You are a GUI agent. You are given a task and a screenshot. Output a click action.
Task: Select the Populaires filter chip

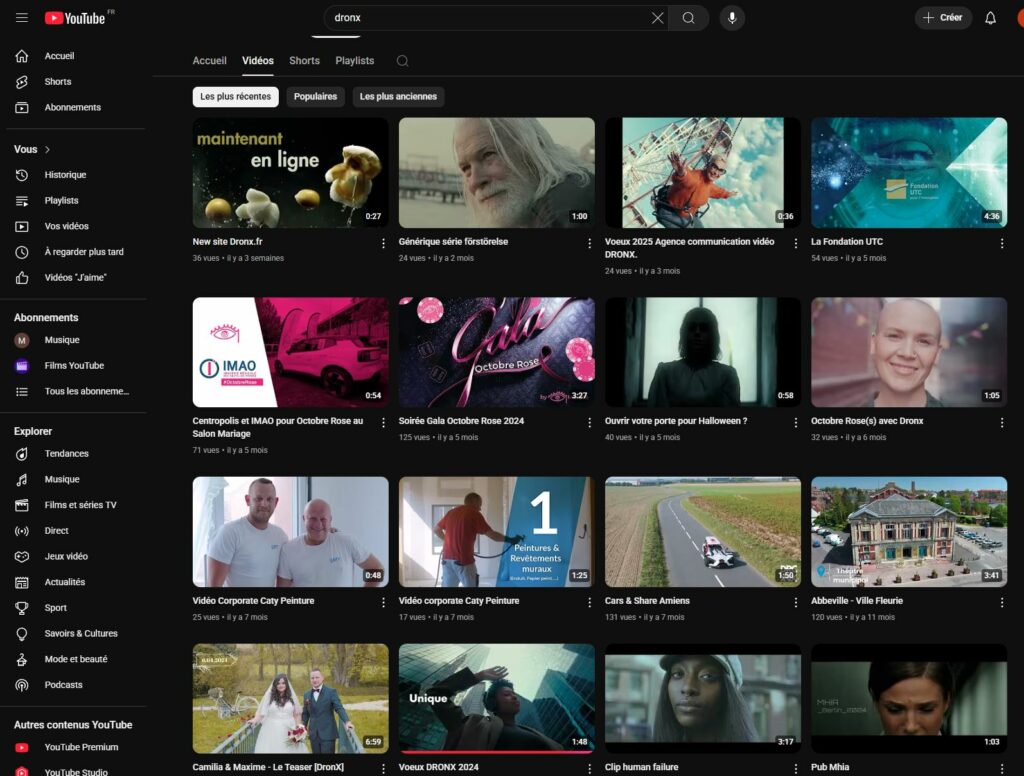point(315,97)
